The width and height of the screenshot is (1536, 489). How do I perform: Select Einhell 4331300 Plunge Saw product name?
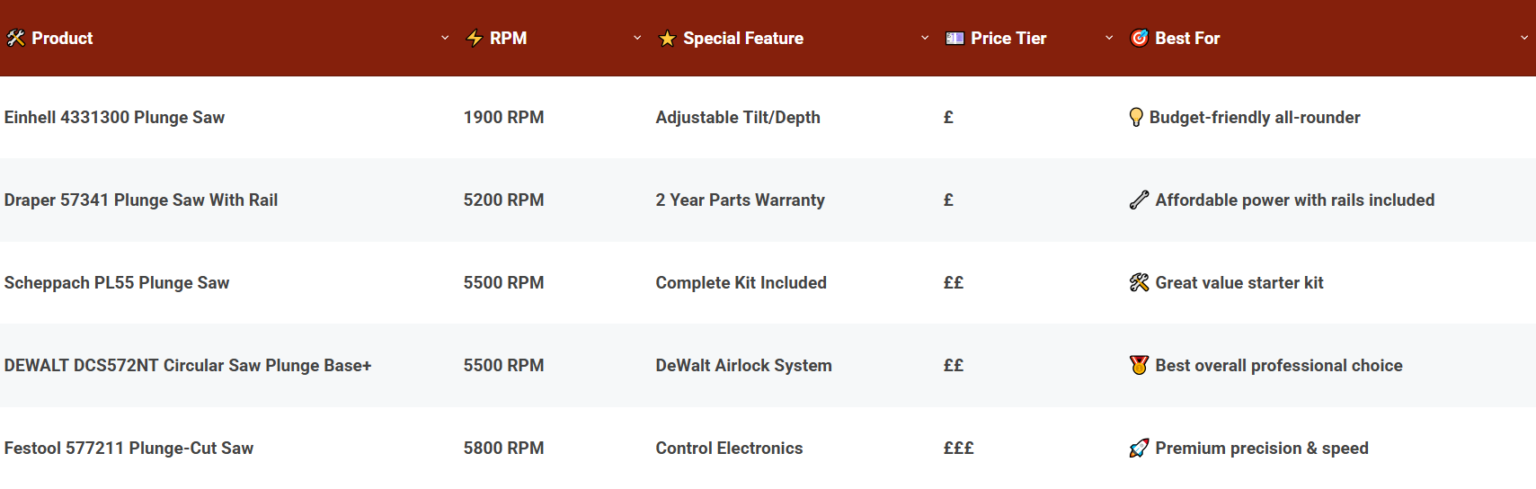point(114,117)
